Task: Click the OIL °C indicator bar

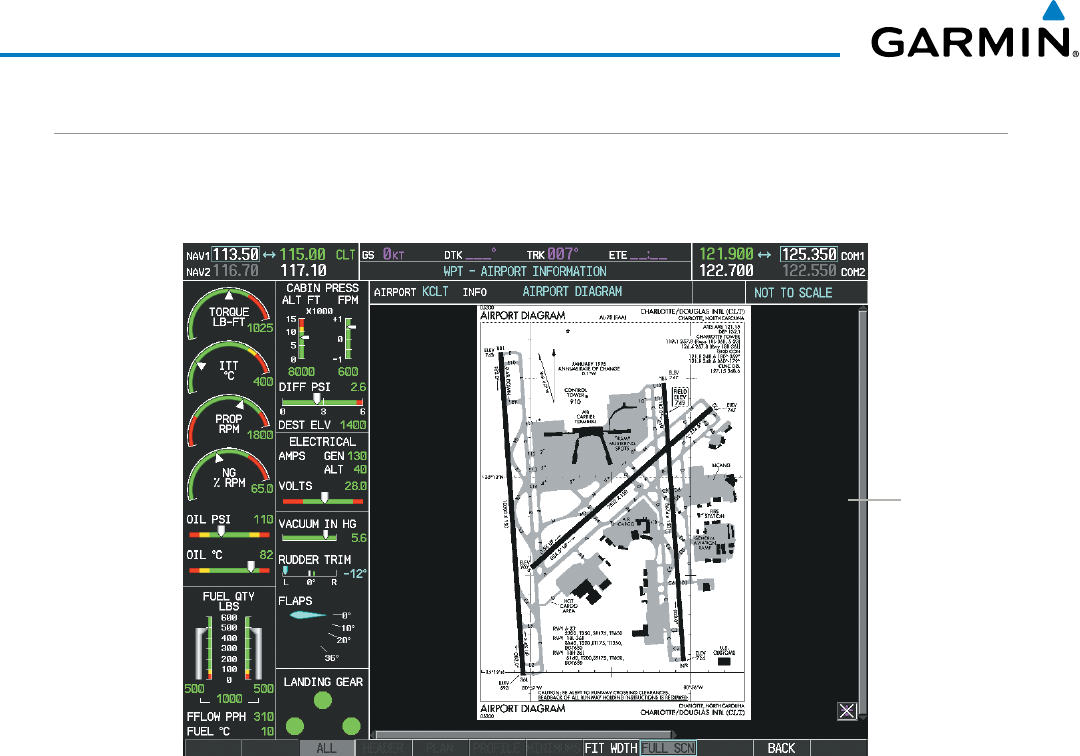Action: pyautogui.click(x=230, y=569)
